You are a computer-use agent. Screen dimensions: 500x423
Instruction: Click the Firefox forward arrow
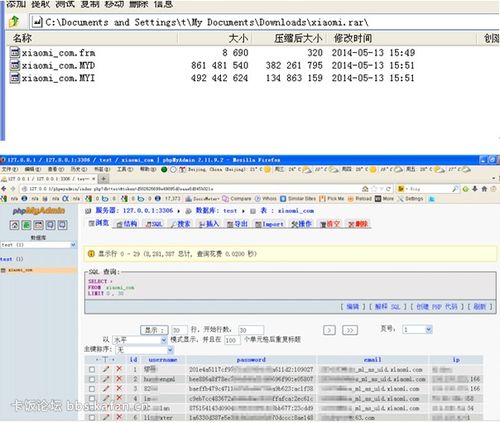13,189
